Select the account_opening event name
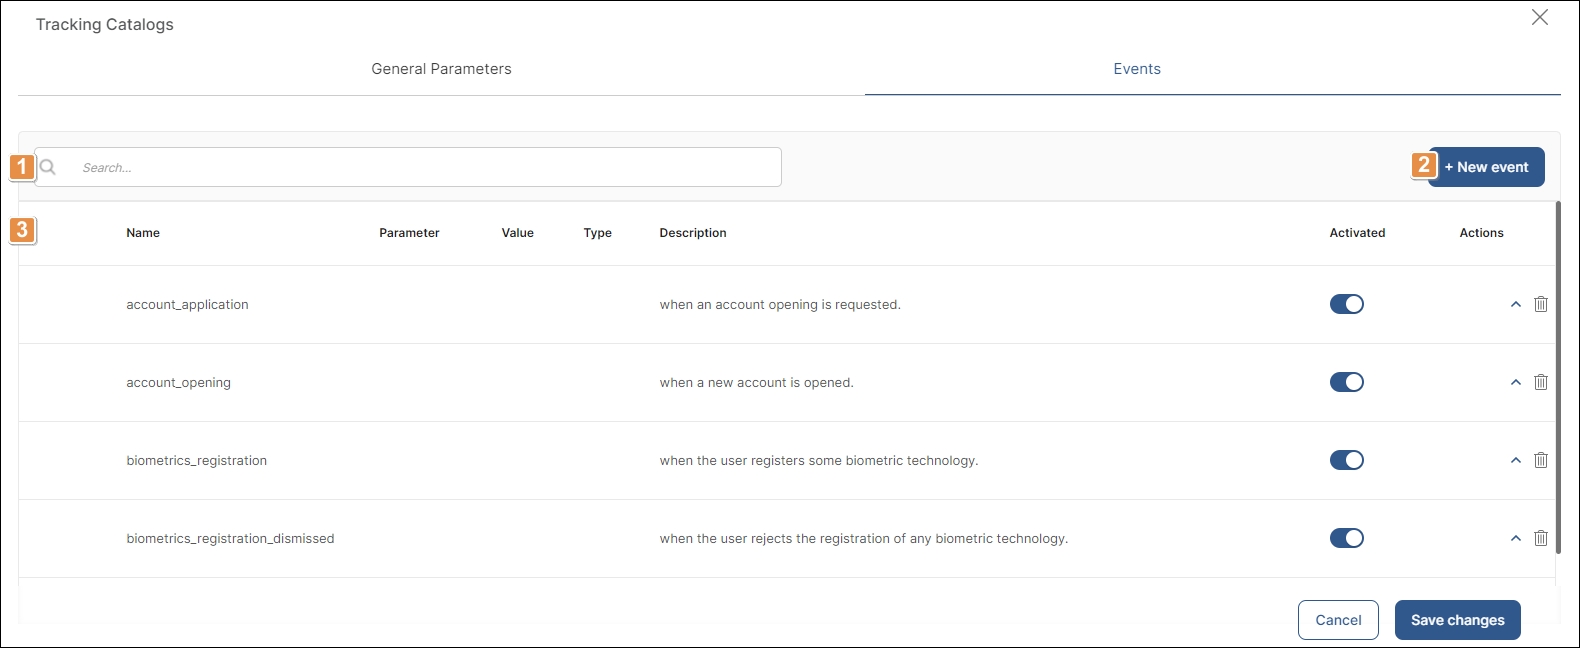 [178, 383]
